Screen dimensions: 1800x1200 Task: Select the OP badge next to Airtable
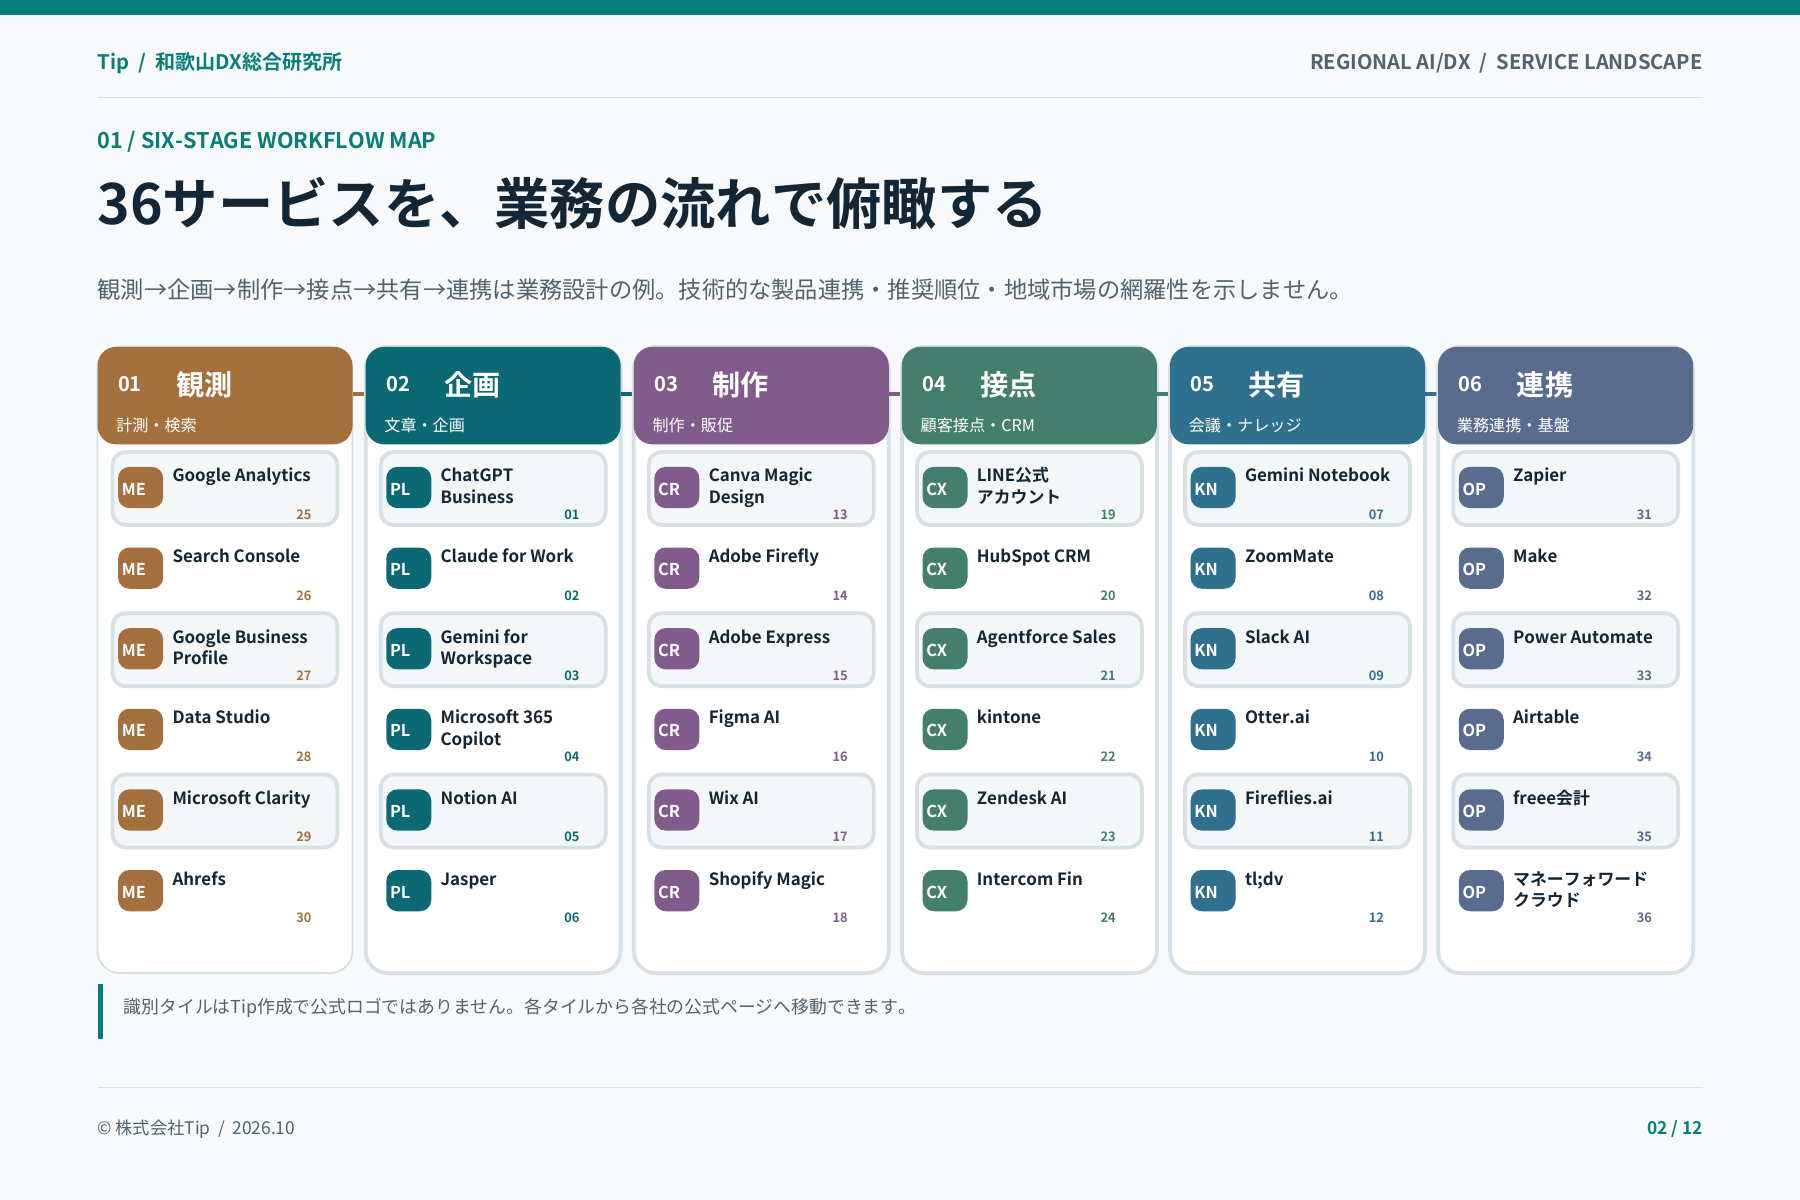[x=1480, y=730]
